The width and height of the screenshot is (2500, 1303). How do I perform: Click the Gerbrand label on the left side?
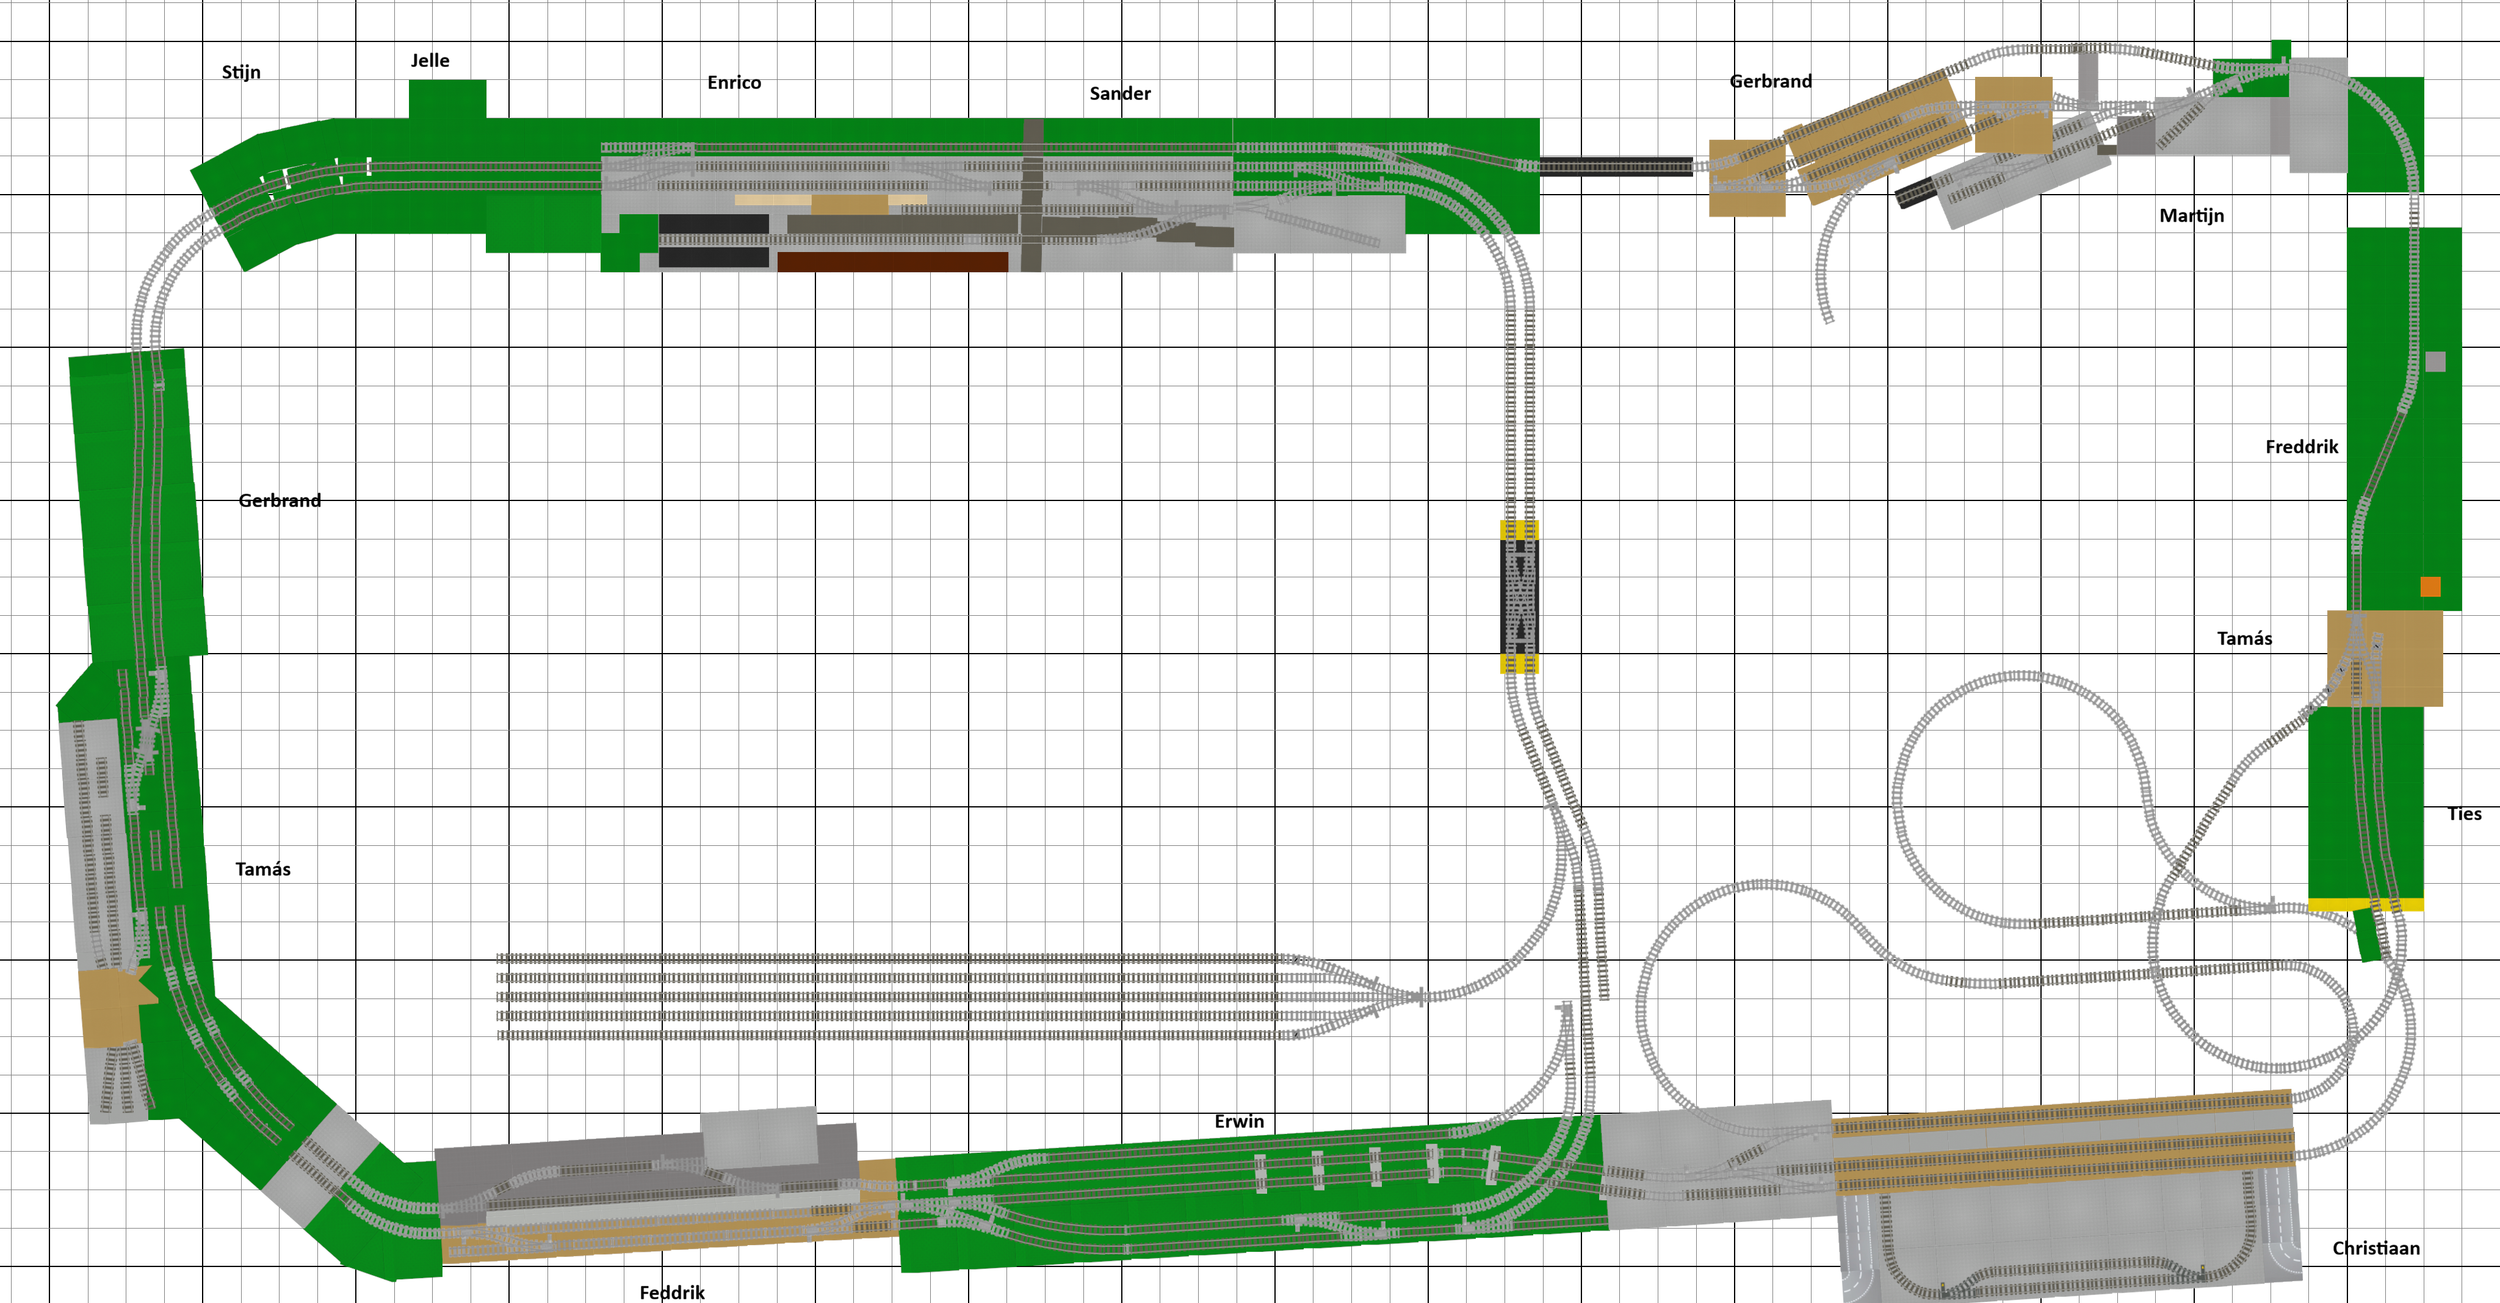pos(280,501)
